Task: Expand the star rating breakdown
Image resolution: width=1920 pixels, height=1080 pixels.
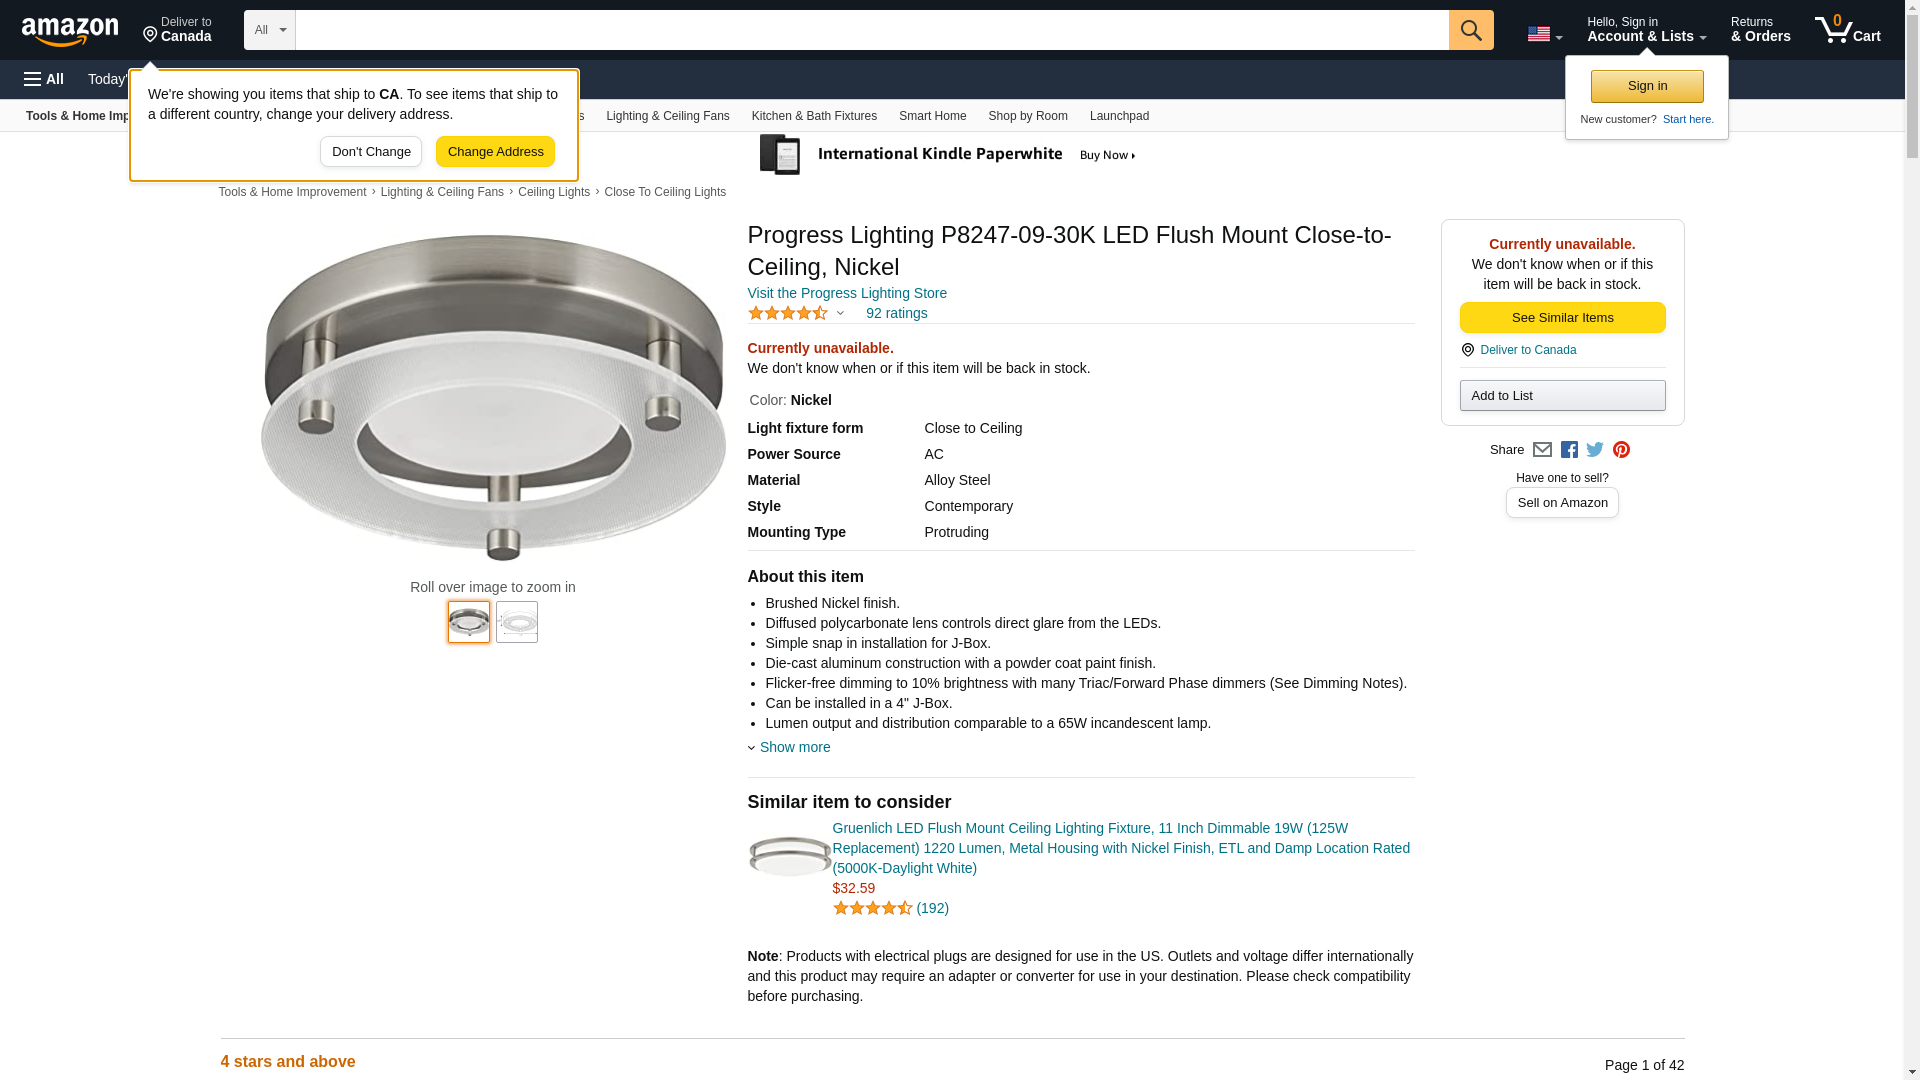Action: click(797, 314)
